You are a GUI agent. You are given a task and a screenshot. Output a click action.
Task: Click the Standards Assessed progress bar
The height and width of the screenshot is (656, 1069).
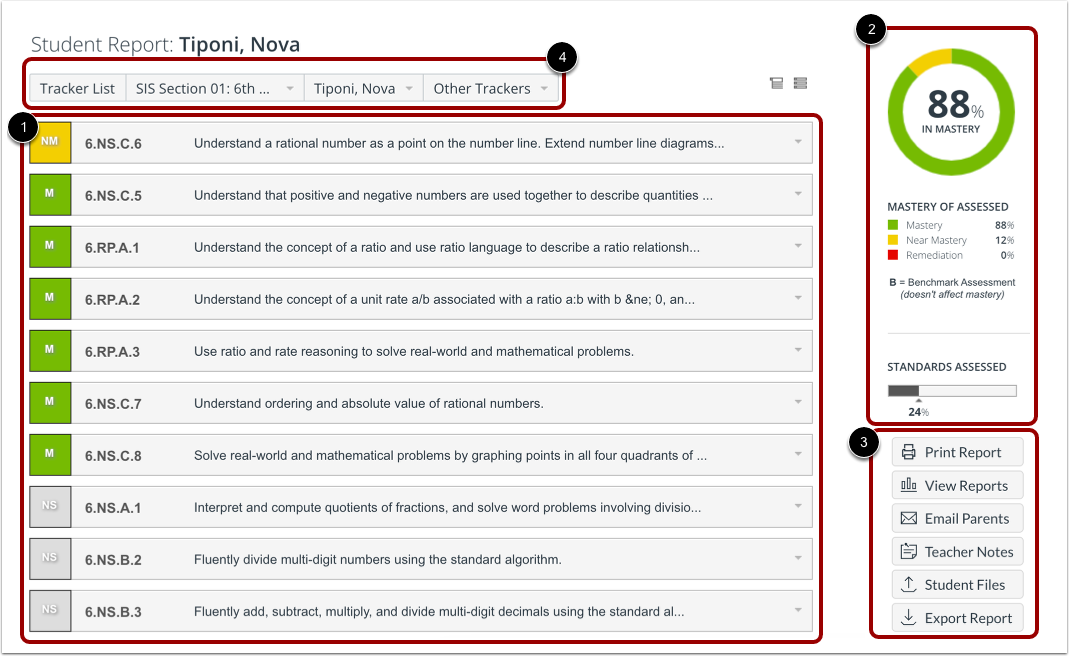951,389
